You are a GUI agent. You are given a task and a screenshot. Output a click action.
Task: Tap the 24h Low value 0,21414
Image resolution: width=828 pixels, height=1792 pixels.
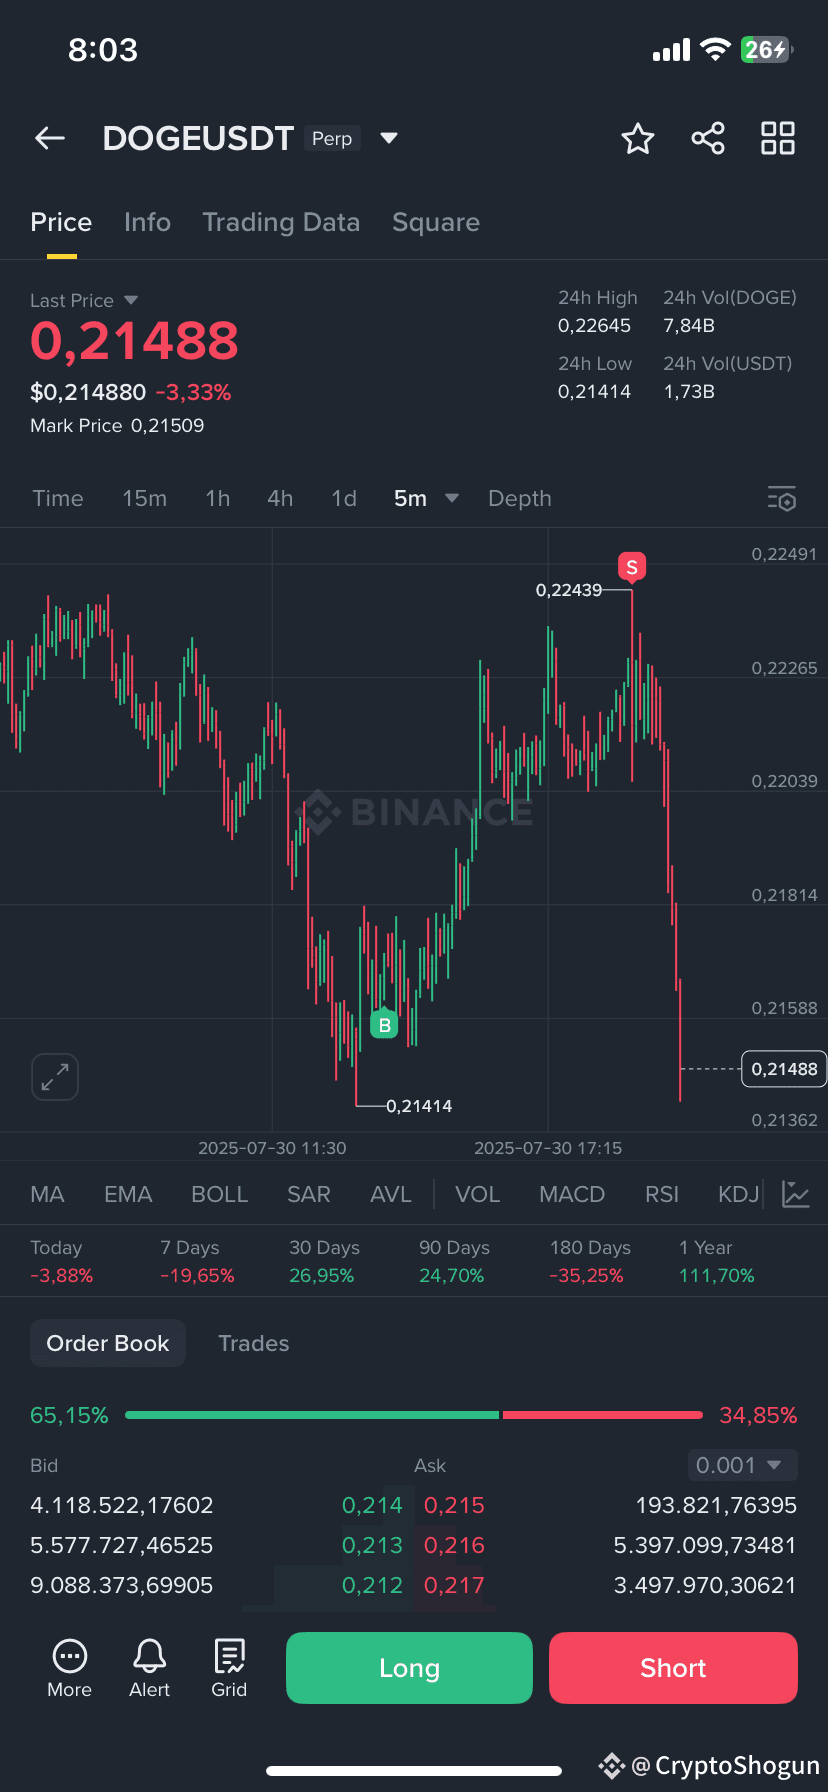pyautogui.click(x=594, y=392)
